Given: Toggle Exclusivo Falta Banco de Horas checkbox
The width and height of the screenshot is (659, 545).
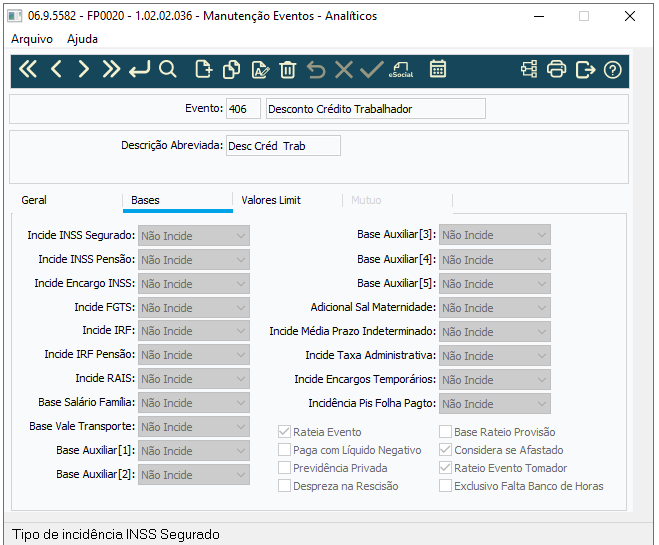Looking at the screenshot, I should [x=445, y=486].
